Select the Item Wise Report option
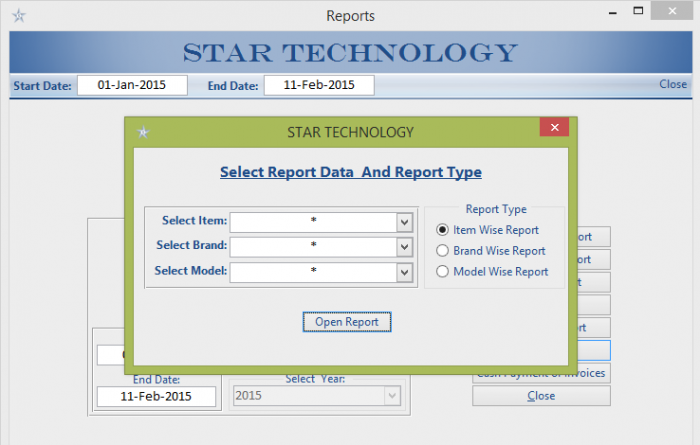Viewport: 700px width, 445px height. (x=443, y=230)
